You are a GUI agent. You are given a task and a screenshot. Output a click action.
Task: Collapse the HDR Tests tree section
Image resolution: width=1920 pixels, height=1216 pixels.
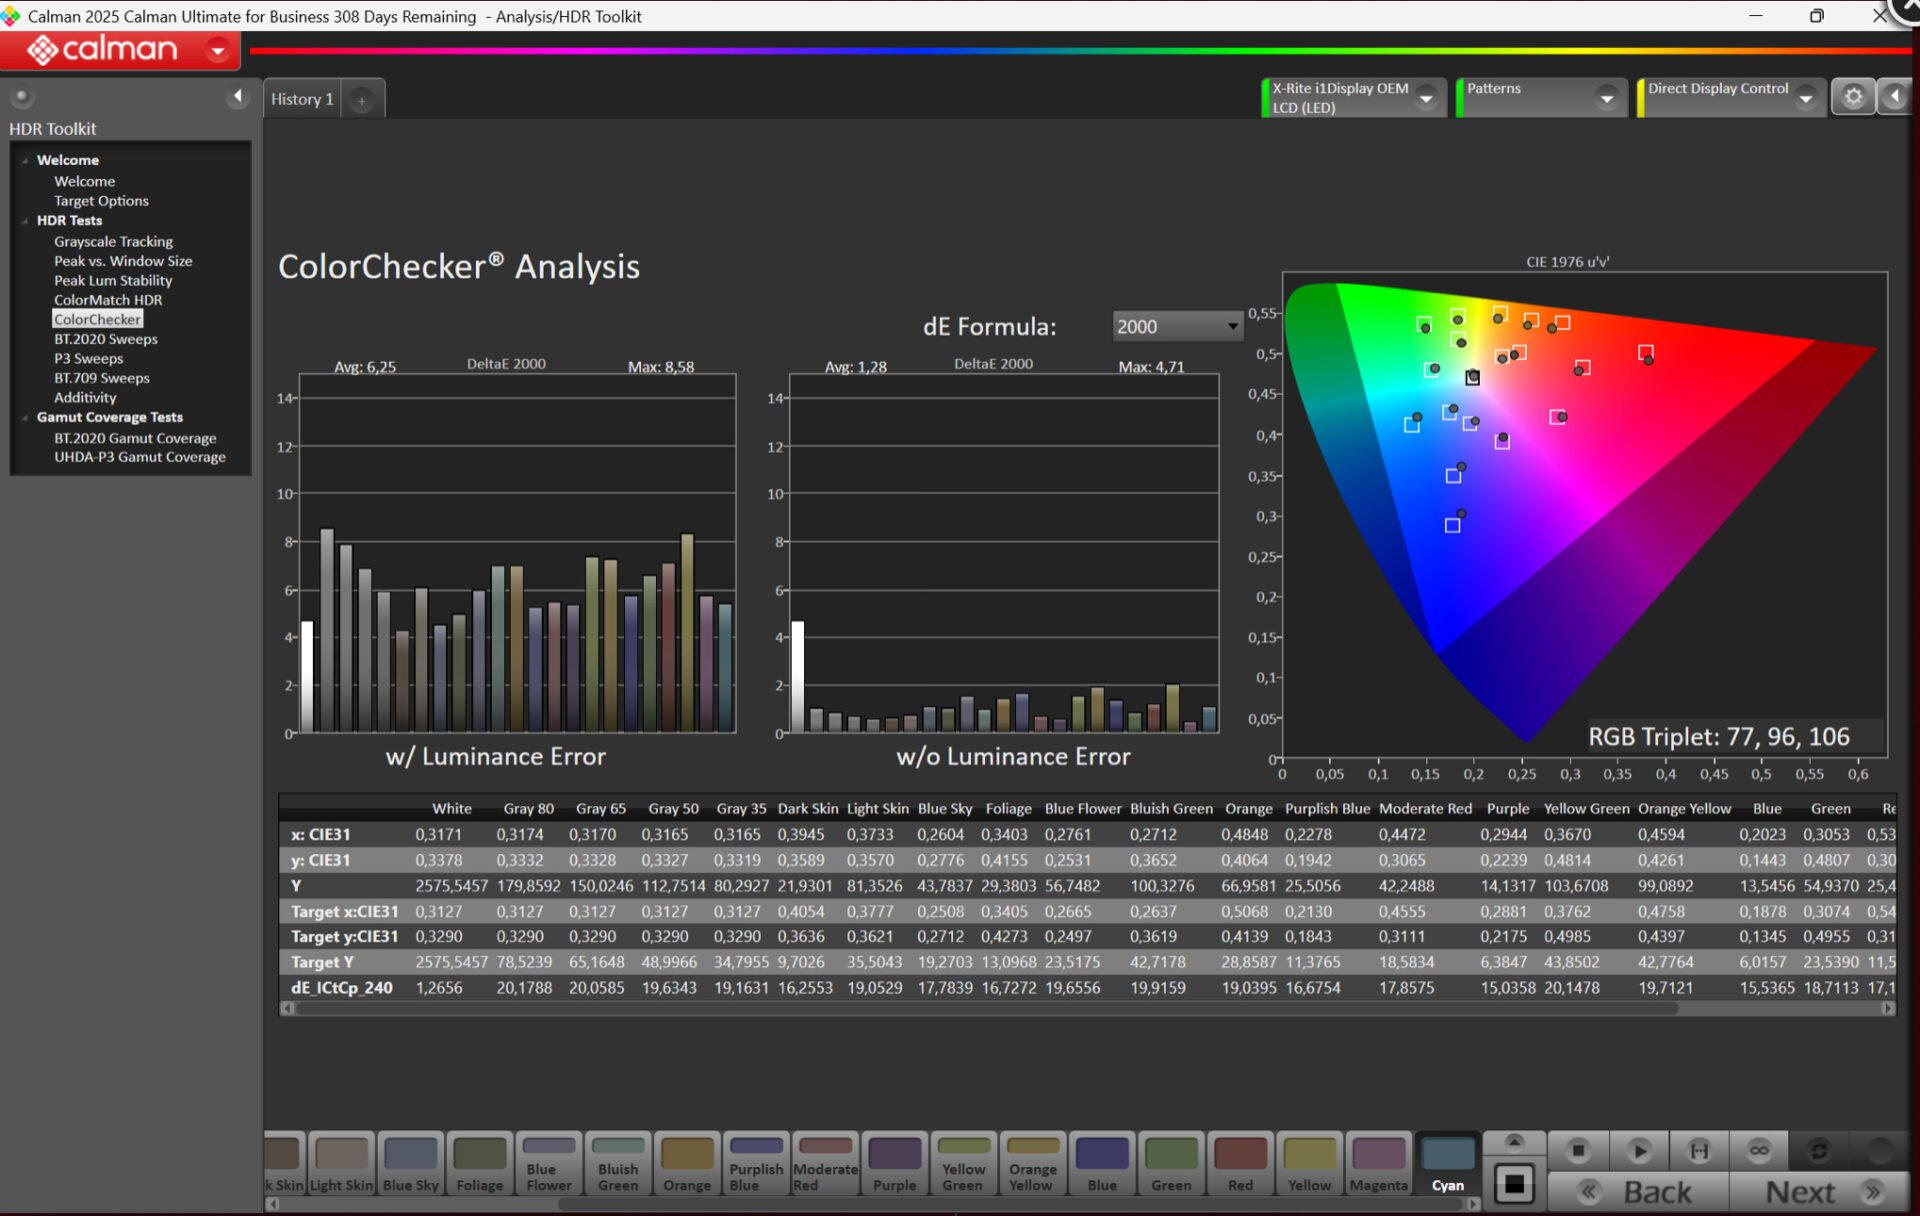25,221
